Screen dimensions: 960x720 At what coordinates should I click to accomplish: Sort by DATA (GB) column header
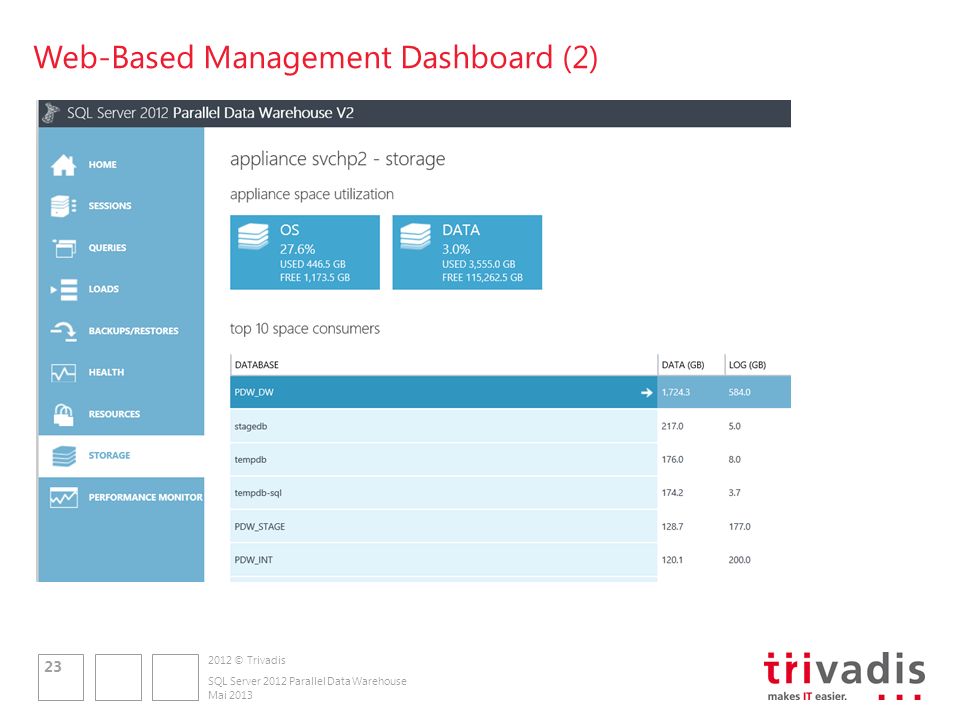(x=683, y=365)
